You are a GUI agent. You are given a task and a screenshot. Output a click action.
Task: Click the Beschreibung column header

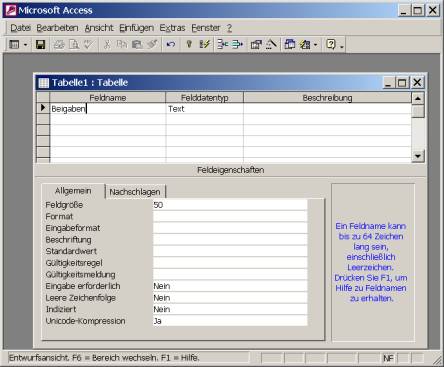[x=327, y=98]
